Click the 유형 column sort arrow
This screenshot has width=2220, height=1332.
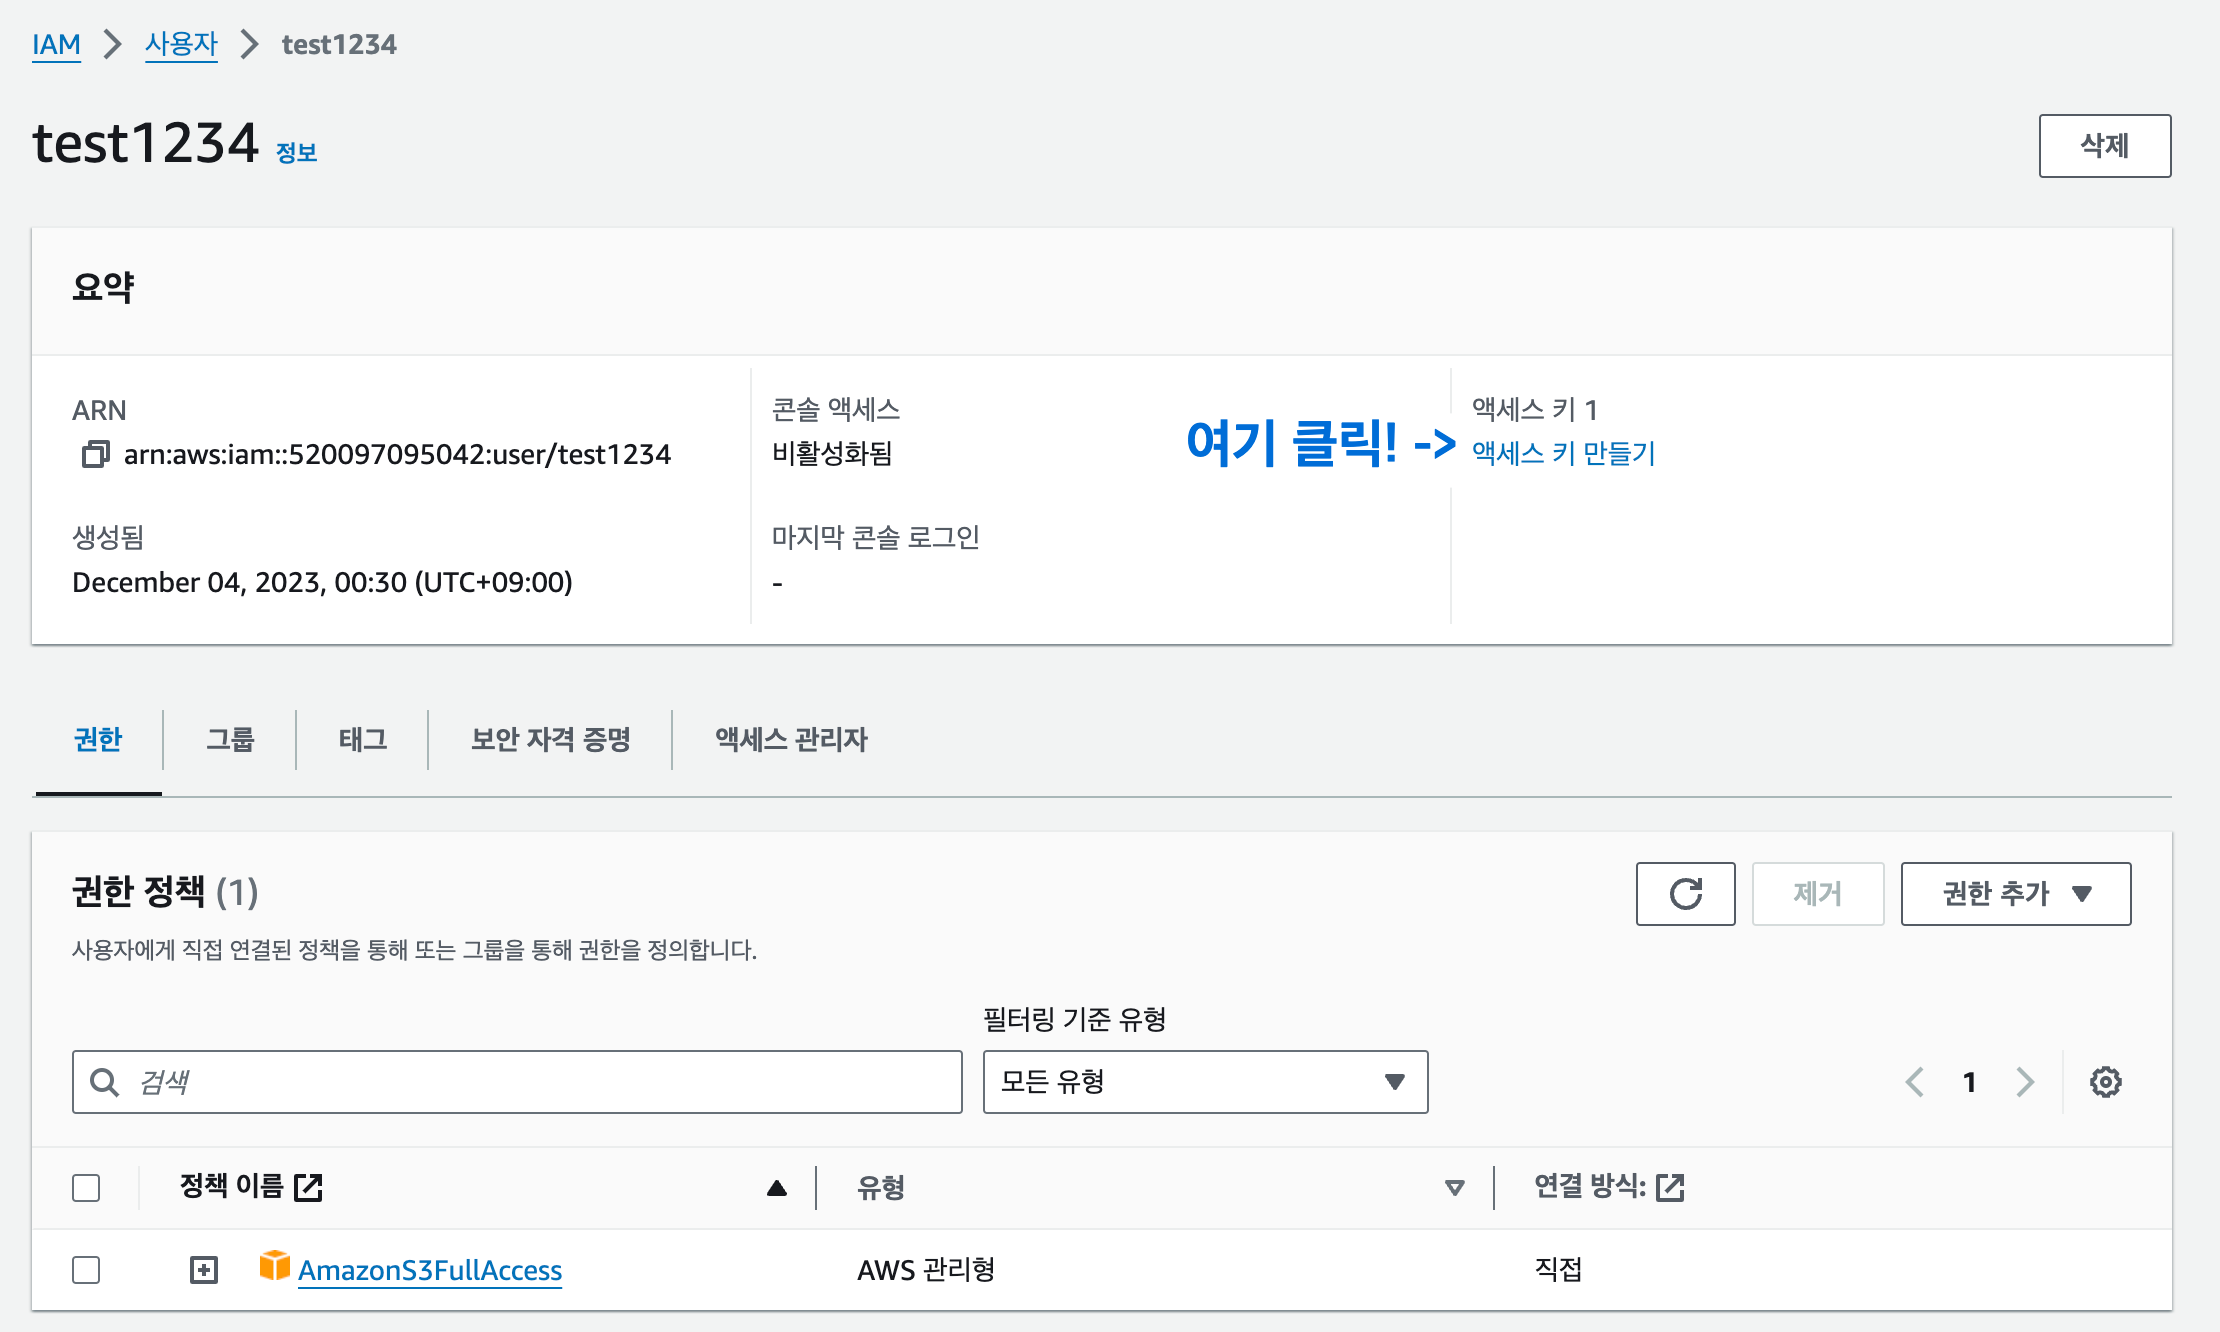coord(1454,1188)
